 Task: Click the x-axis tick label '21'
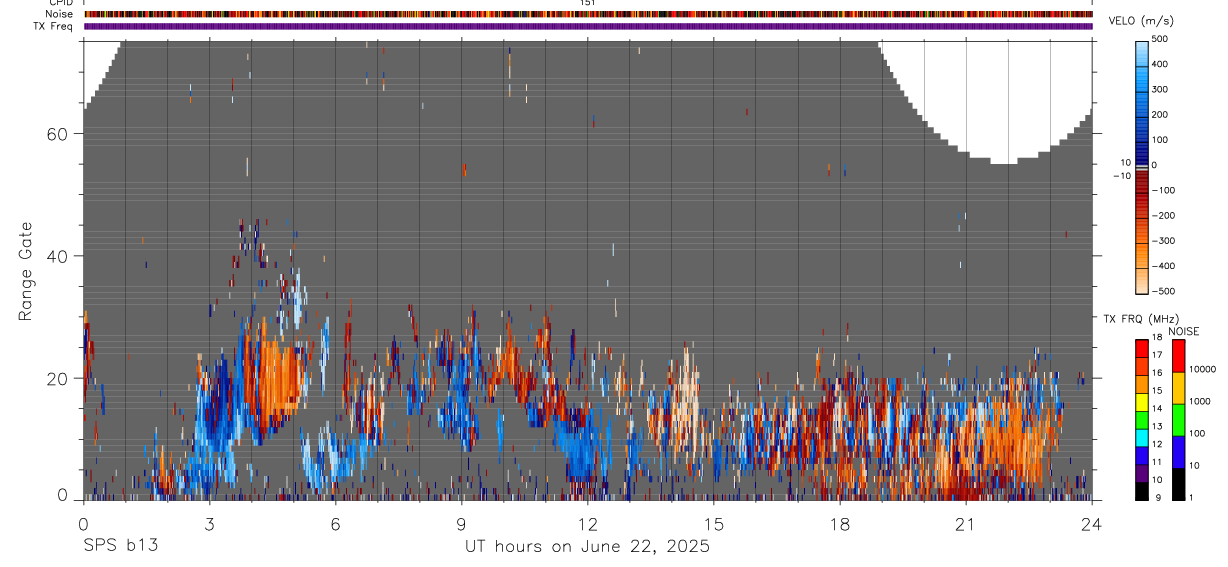[966, 524]
